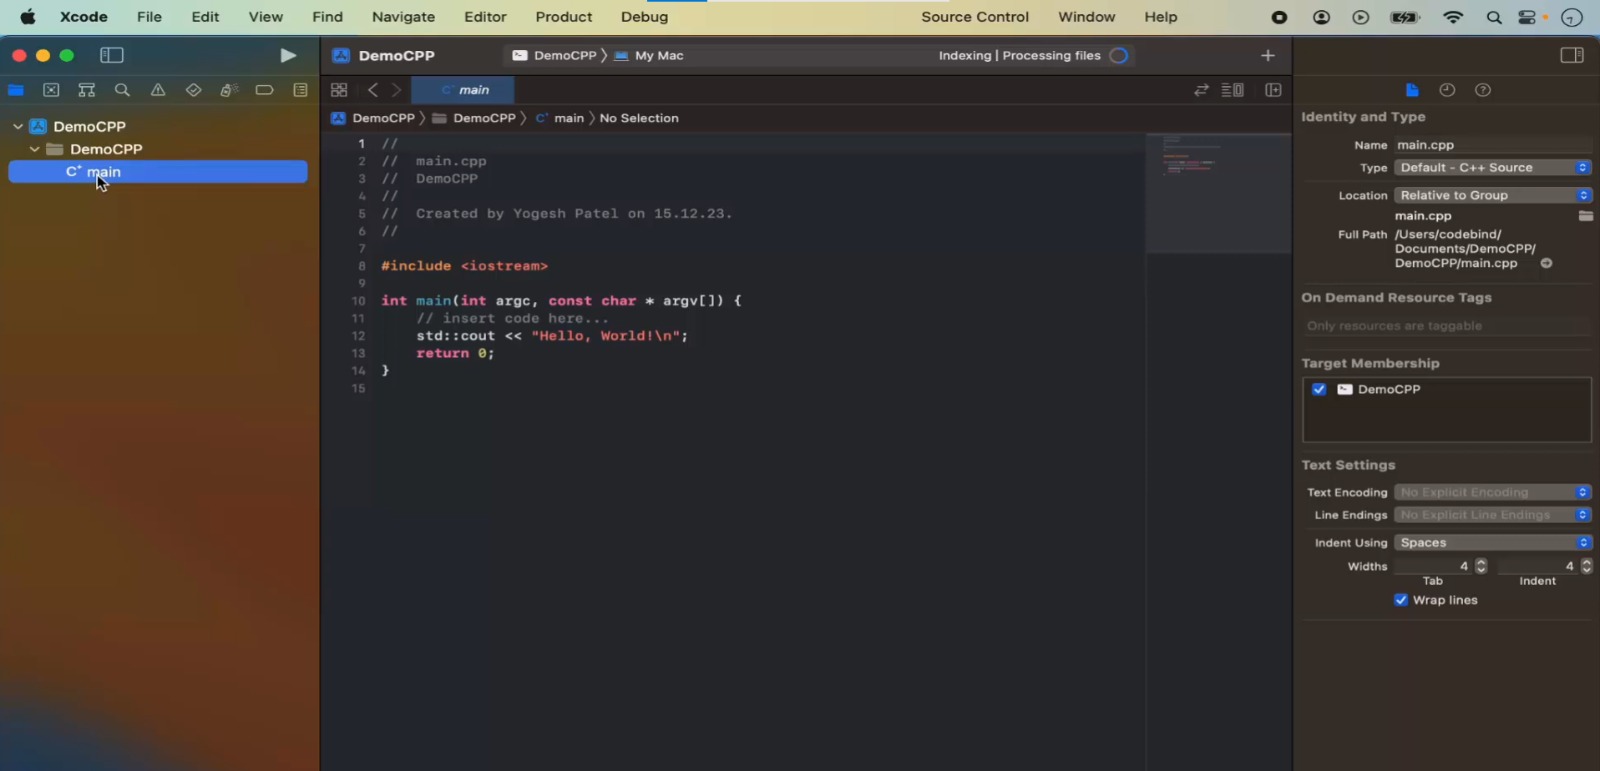The height and width of the screenshot is (771, 1600).
Task: Open the Find navigator magnifier icon
Action: coord(122,90)
